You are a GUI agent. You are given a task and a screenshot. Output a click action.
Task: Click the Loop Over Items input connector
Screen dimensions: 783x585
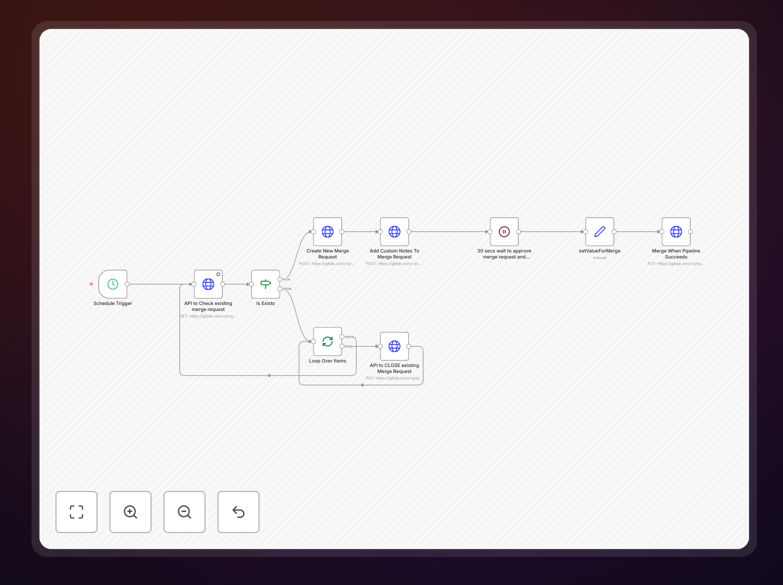313,342
